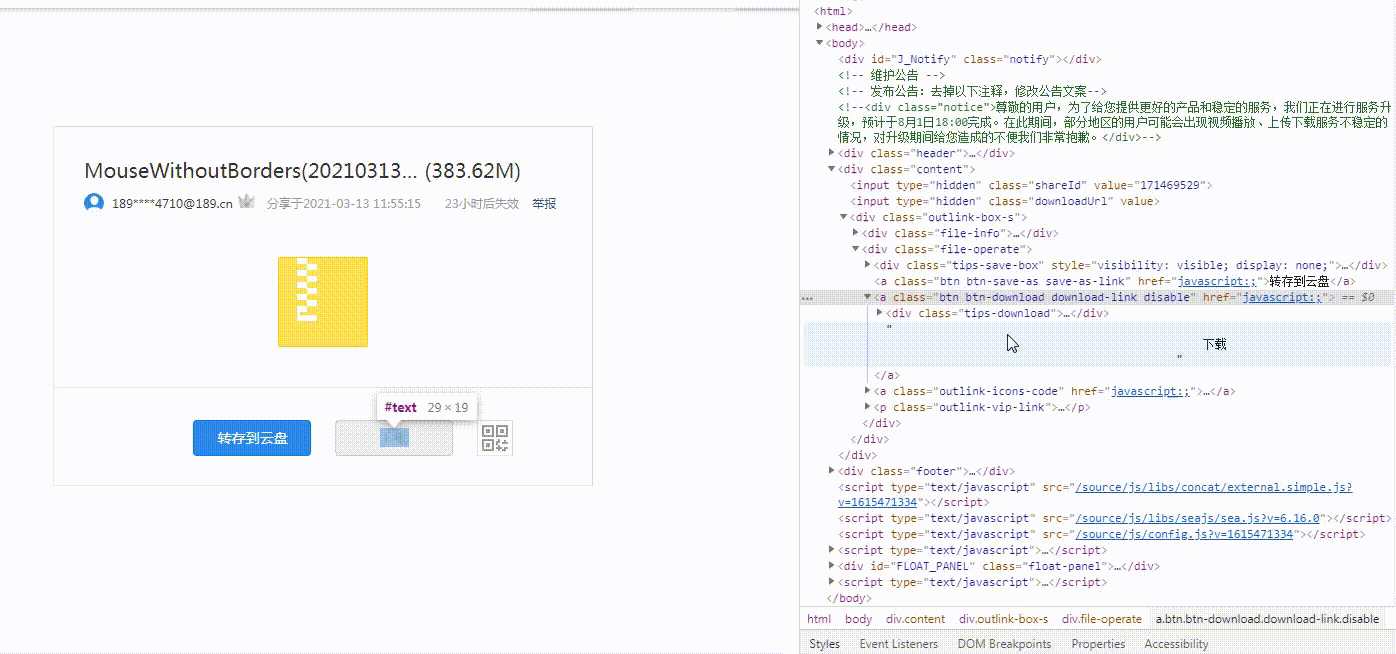Screen dimensions: 1396x654
Task: Click the 189****4710@189.cn username
Action: tap(172, 203)
